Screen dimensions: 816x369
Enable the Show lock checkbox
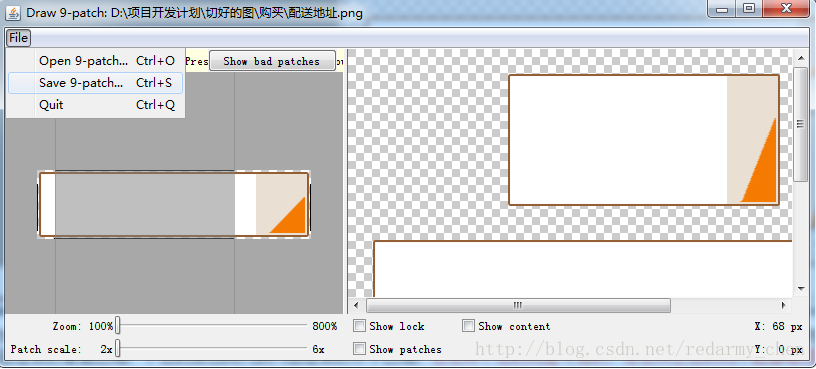tap(359, 326)
